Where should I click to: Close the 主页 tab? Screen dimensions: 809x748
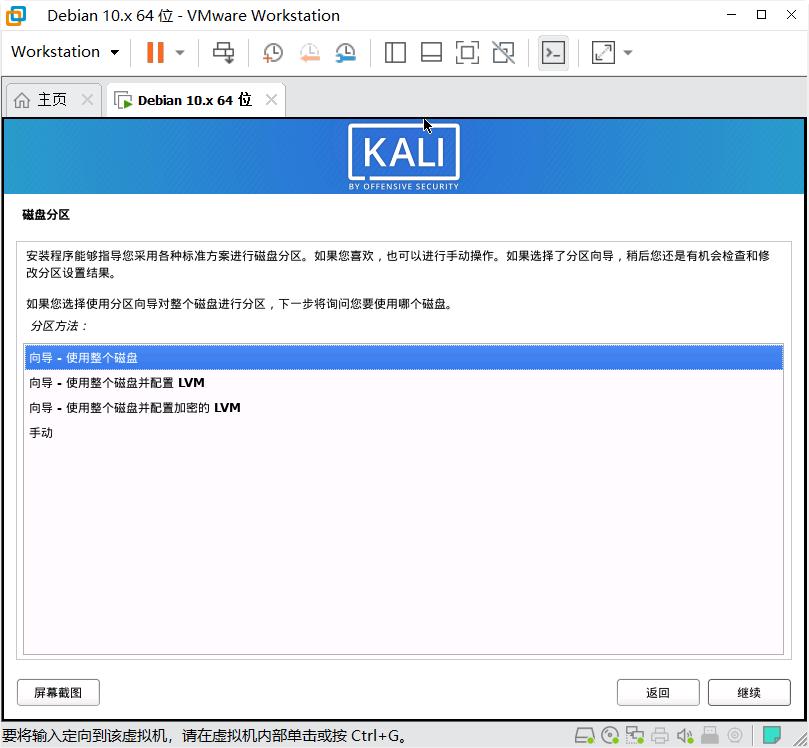click(x=88, y=100)
